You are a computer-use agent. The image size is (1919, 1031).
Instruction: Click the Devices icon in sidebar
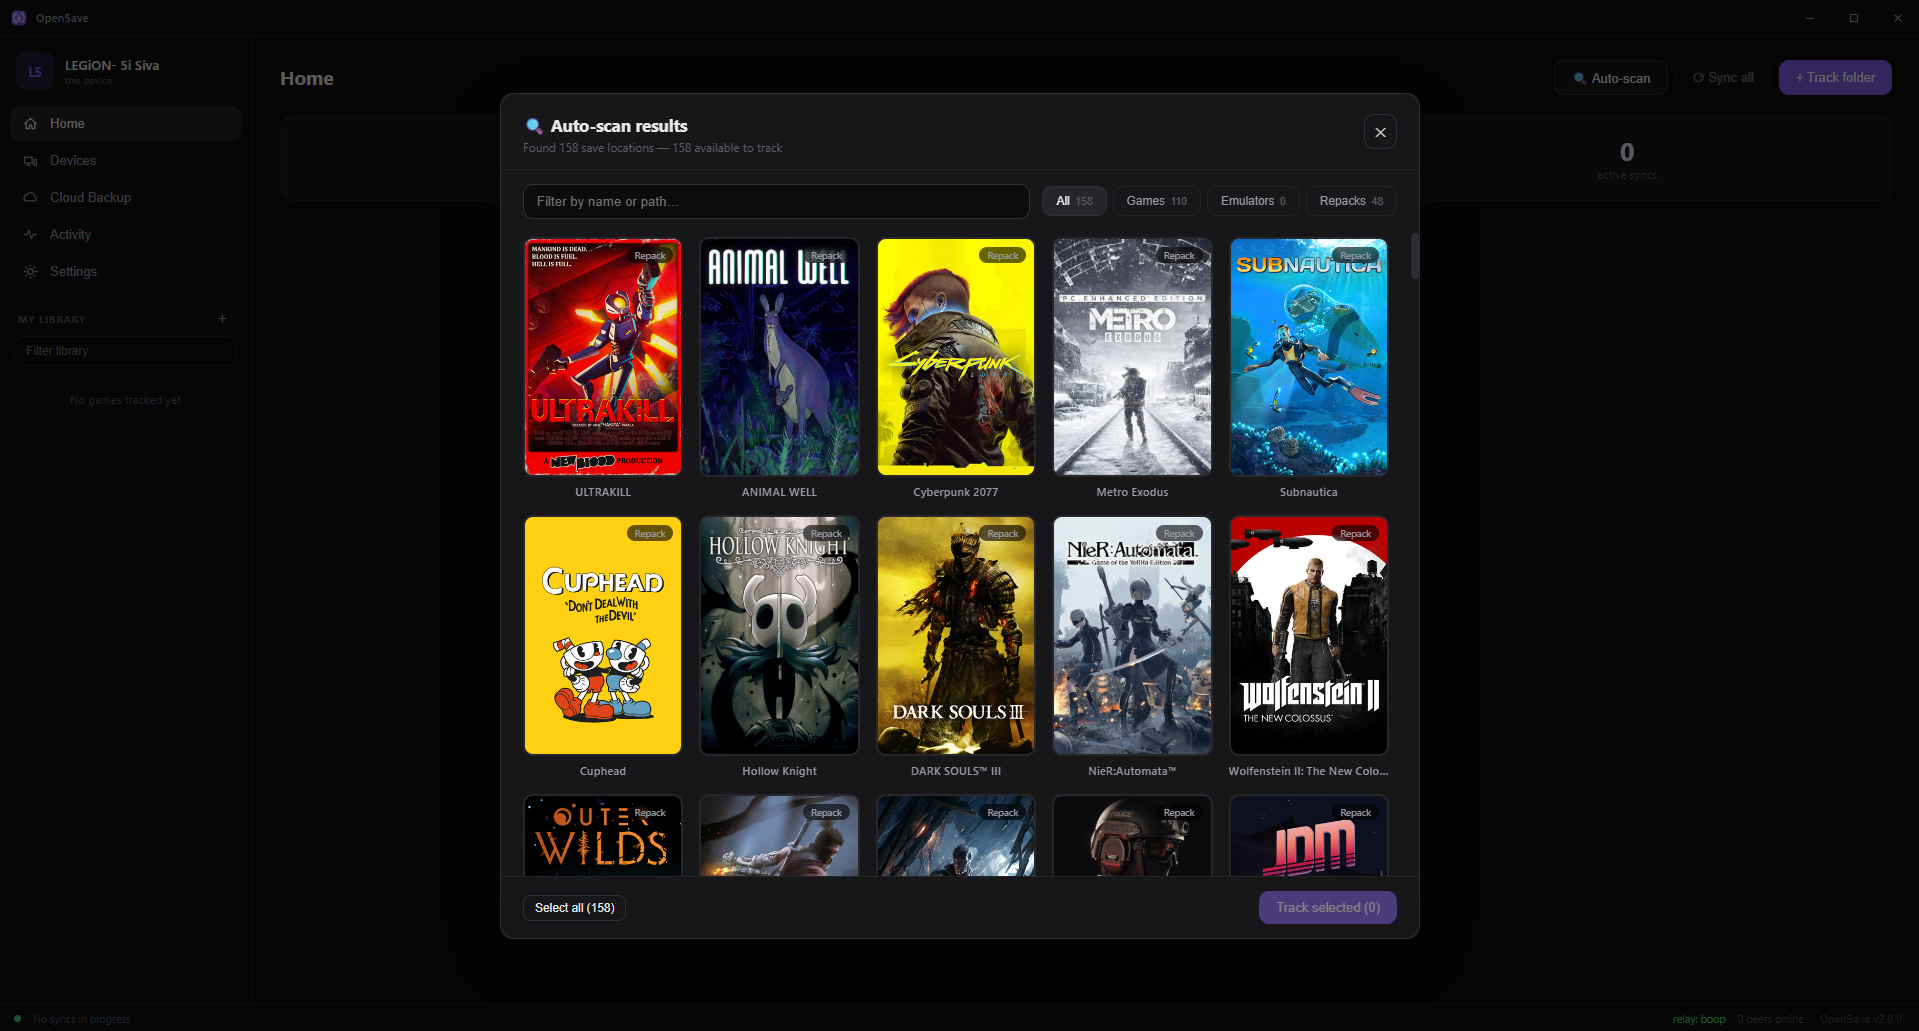[30, 161]
